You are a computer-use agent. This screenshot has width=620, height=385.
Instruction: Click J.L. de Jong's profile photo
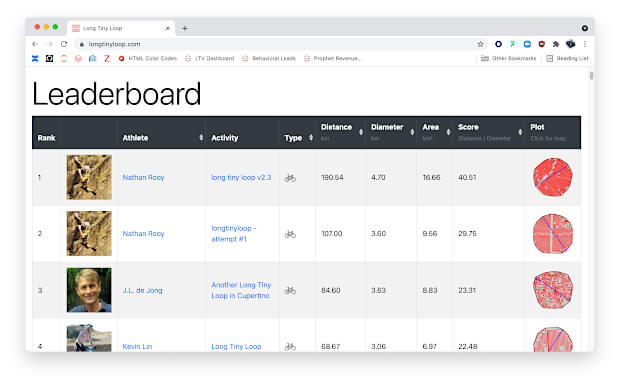tap(89, 290)
